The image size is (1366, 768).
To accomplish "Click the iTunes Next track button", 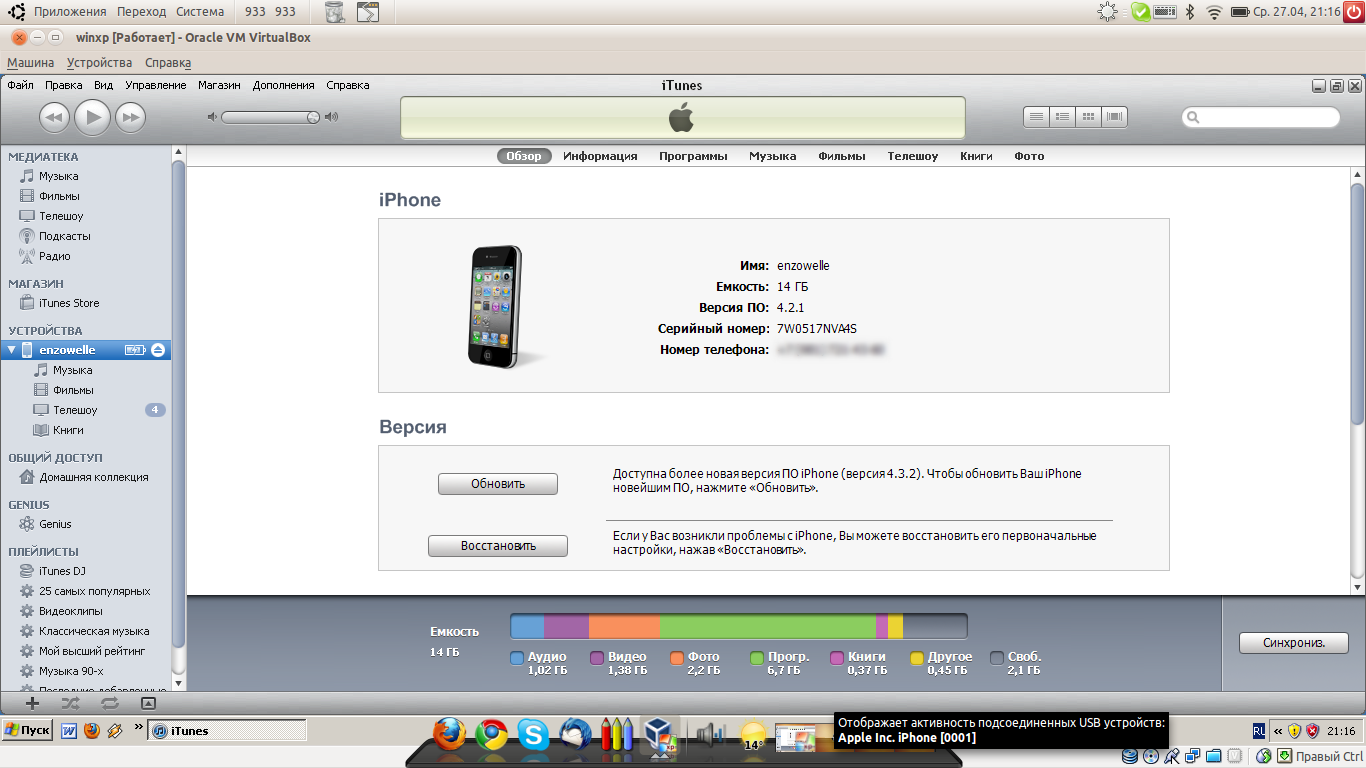I will (130, 118).
